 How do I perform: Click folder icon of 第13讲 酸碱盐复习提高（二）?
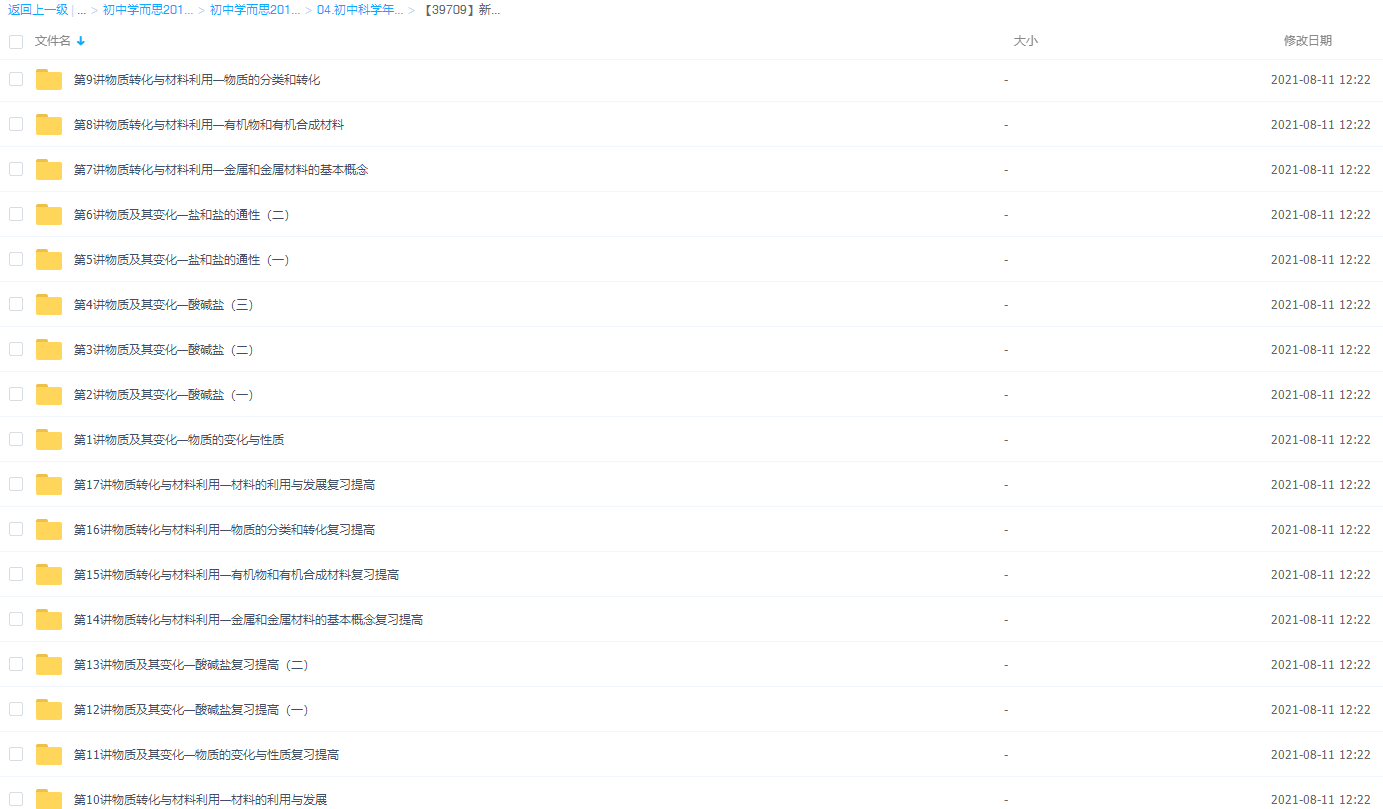coord(48,665)
